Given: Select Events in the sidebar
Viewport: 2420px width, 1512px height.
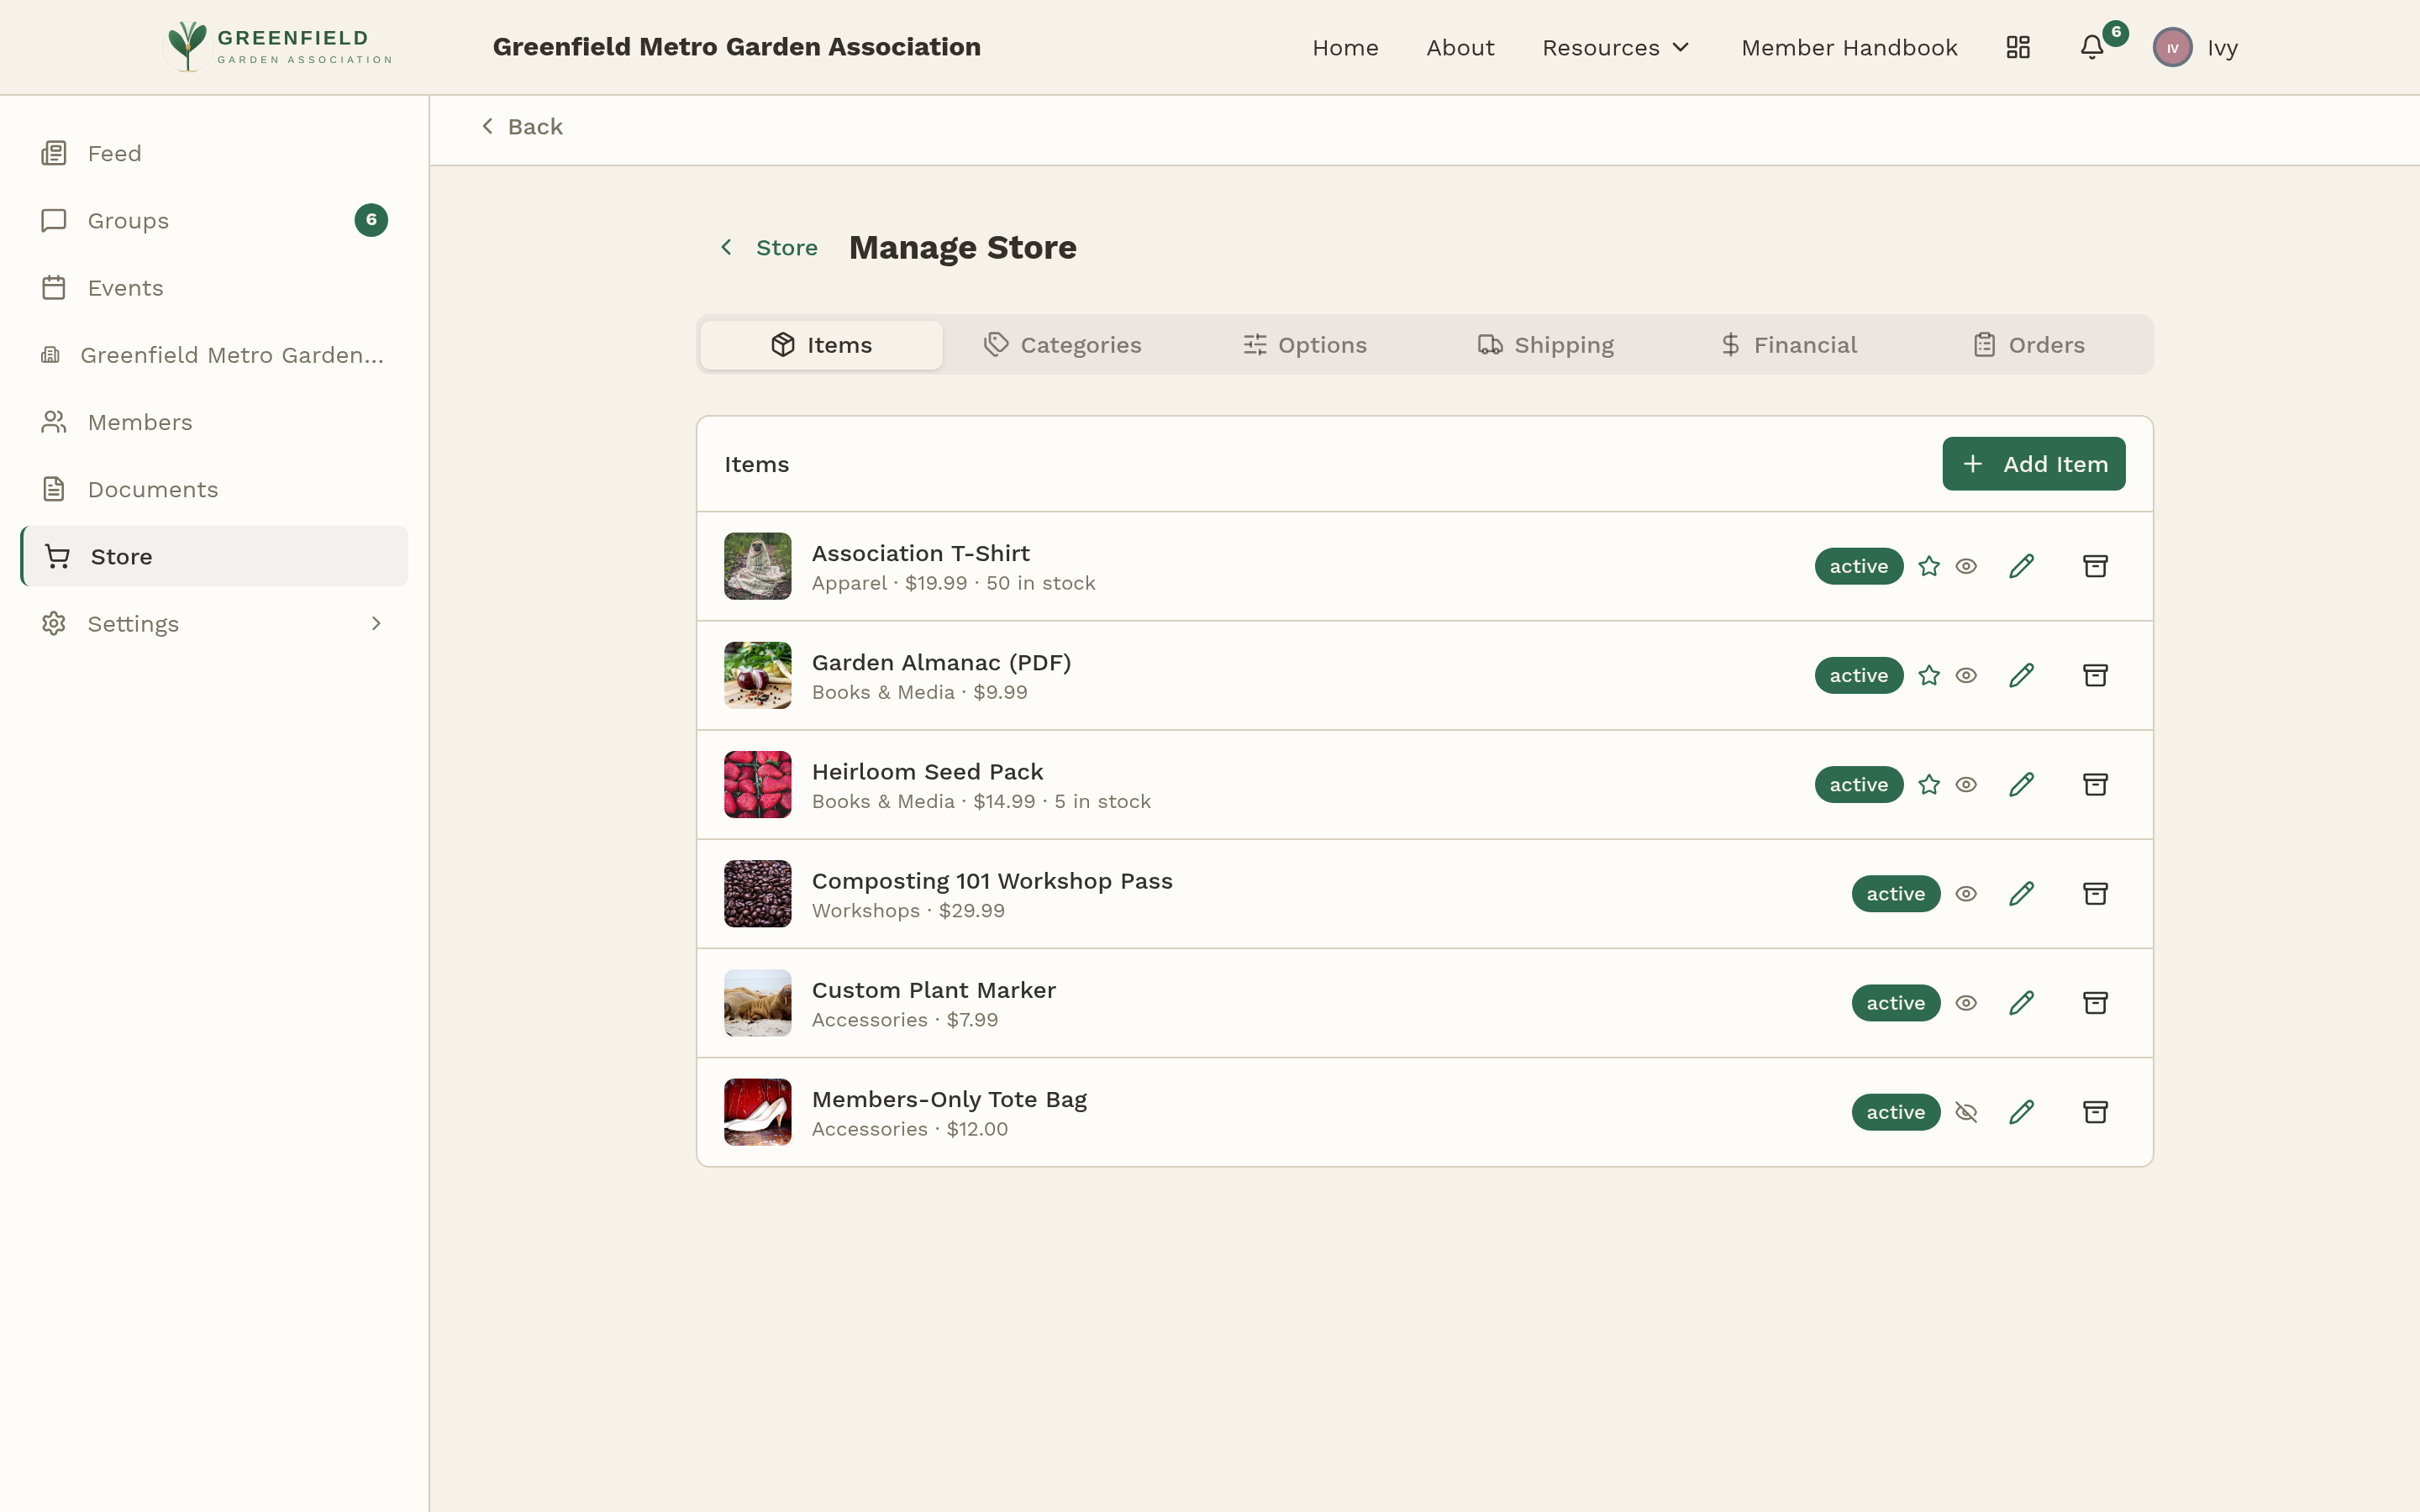Looking at the screenshot, I should point(125,287).
